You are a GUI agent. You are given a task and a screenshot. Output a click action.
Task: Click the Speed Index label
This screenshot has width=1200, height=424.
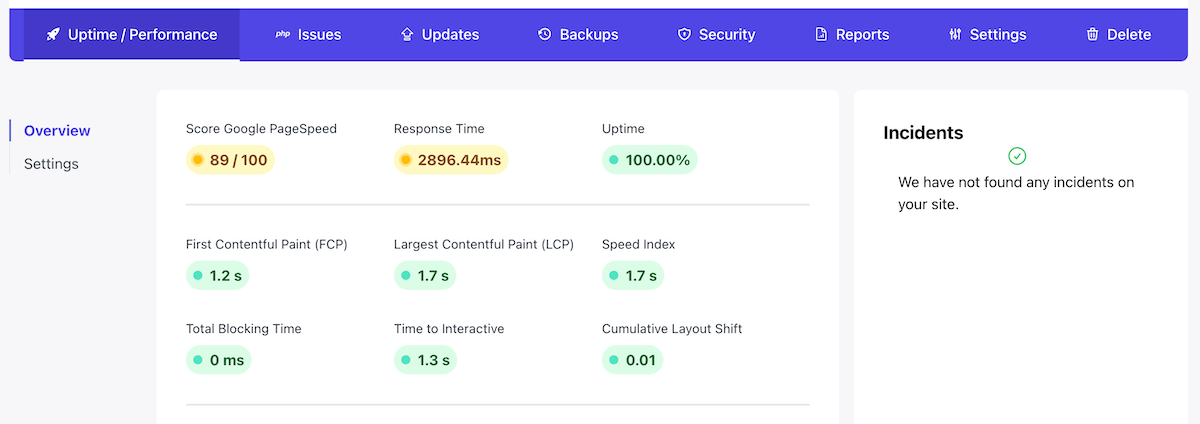[x=639, y=244]
